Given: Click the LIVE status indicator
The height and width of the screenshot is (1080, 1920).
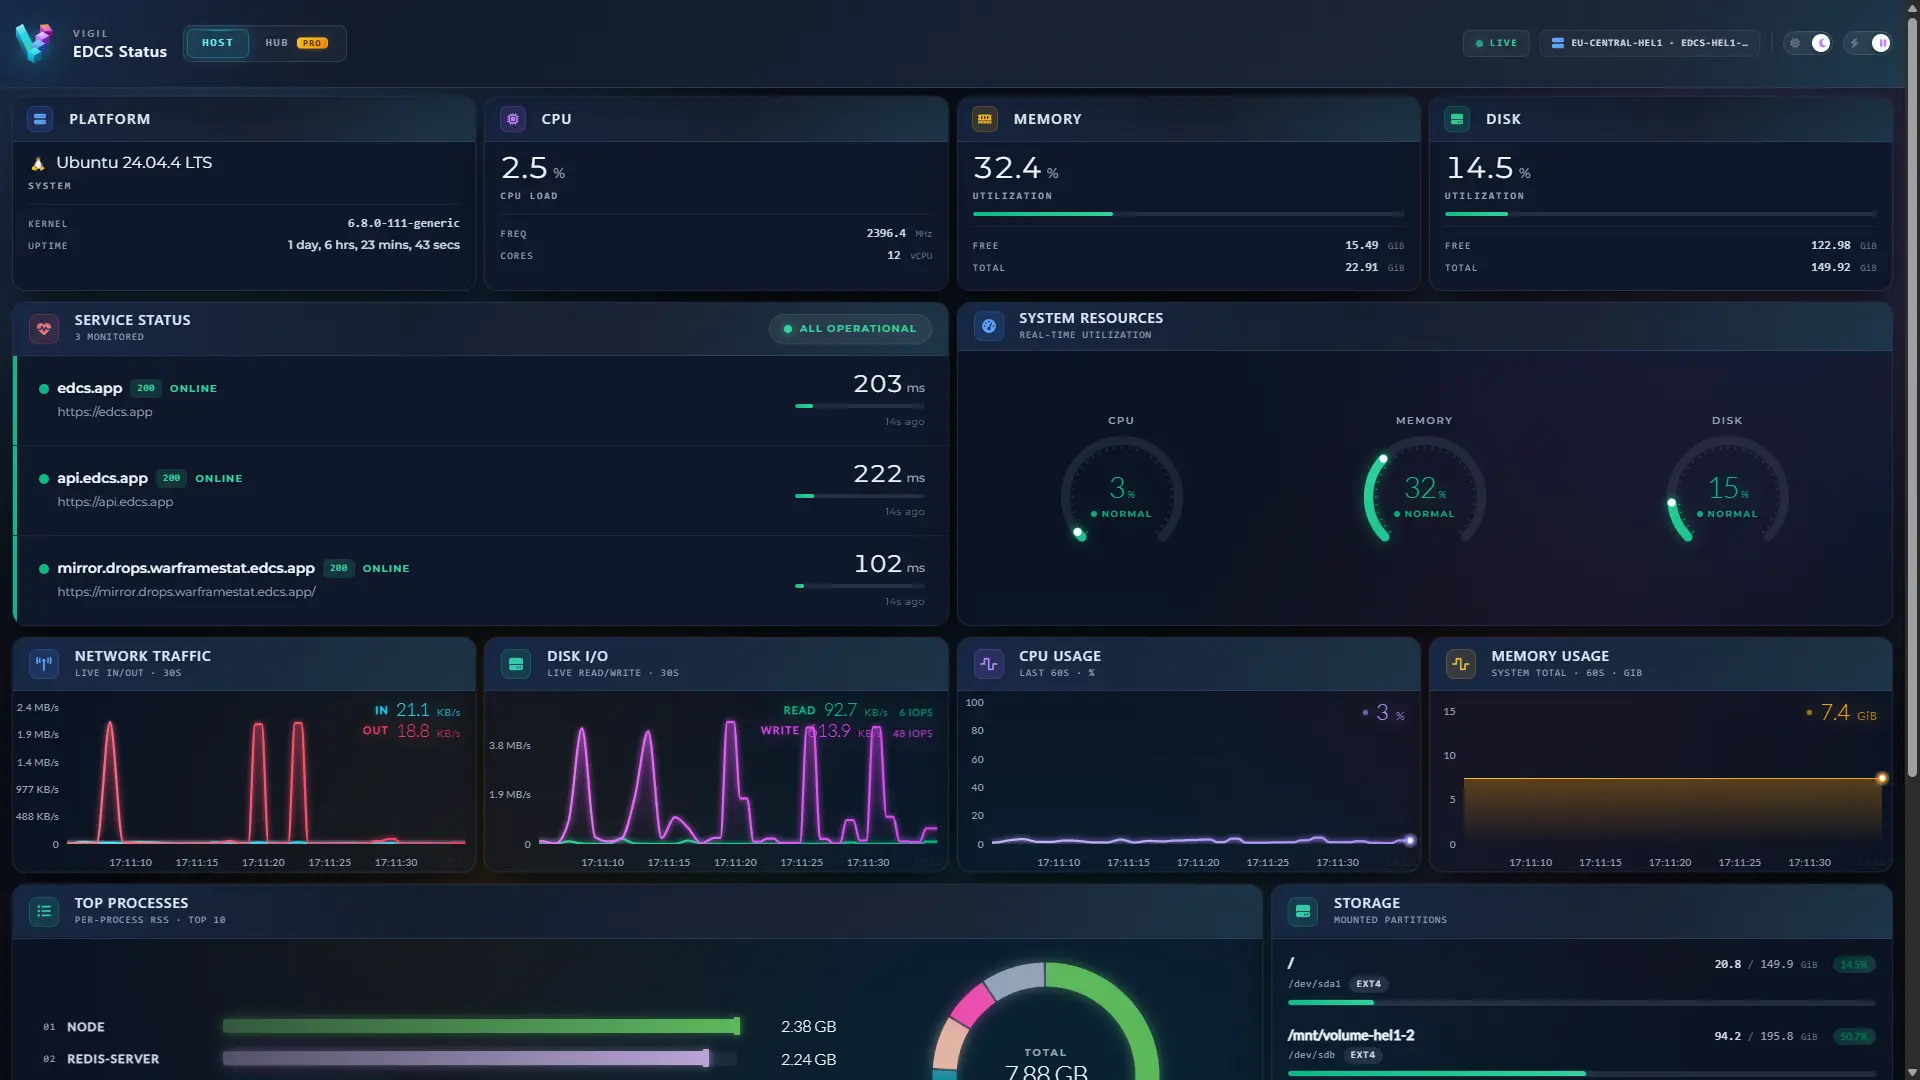Looking at the screenshot, I should point(1496,43).
